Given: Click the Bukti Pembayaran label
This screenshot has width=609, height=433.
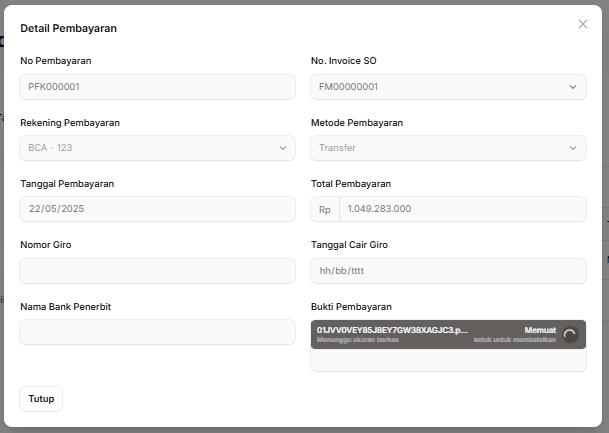Looking at the screenshot, I should [x=351, y=307].
